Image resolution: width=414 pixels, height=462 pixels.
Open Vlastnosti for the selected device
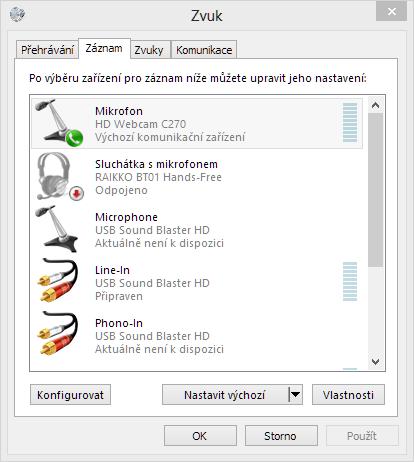coord(348,395)
